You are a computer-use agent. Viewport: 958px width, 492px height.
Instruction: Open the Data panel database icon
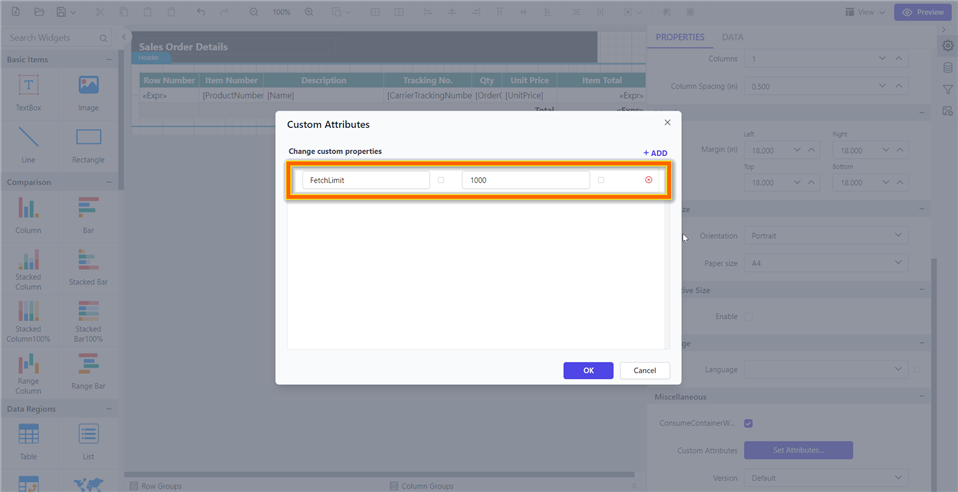click(947, 67)
